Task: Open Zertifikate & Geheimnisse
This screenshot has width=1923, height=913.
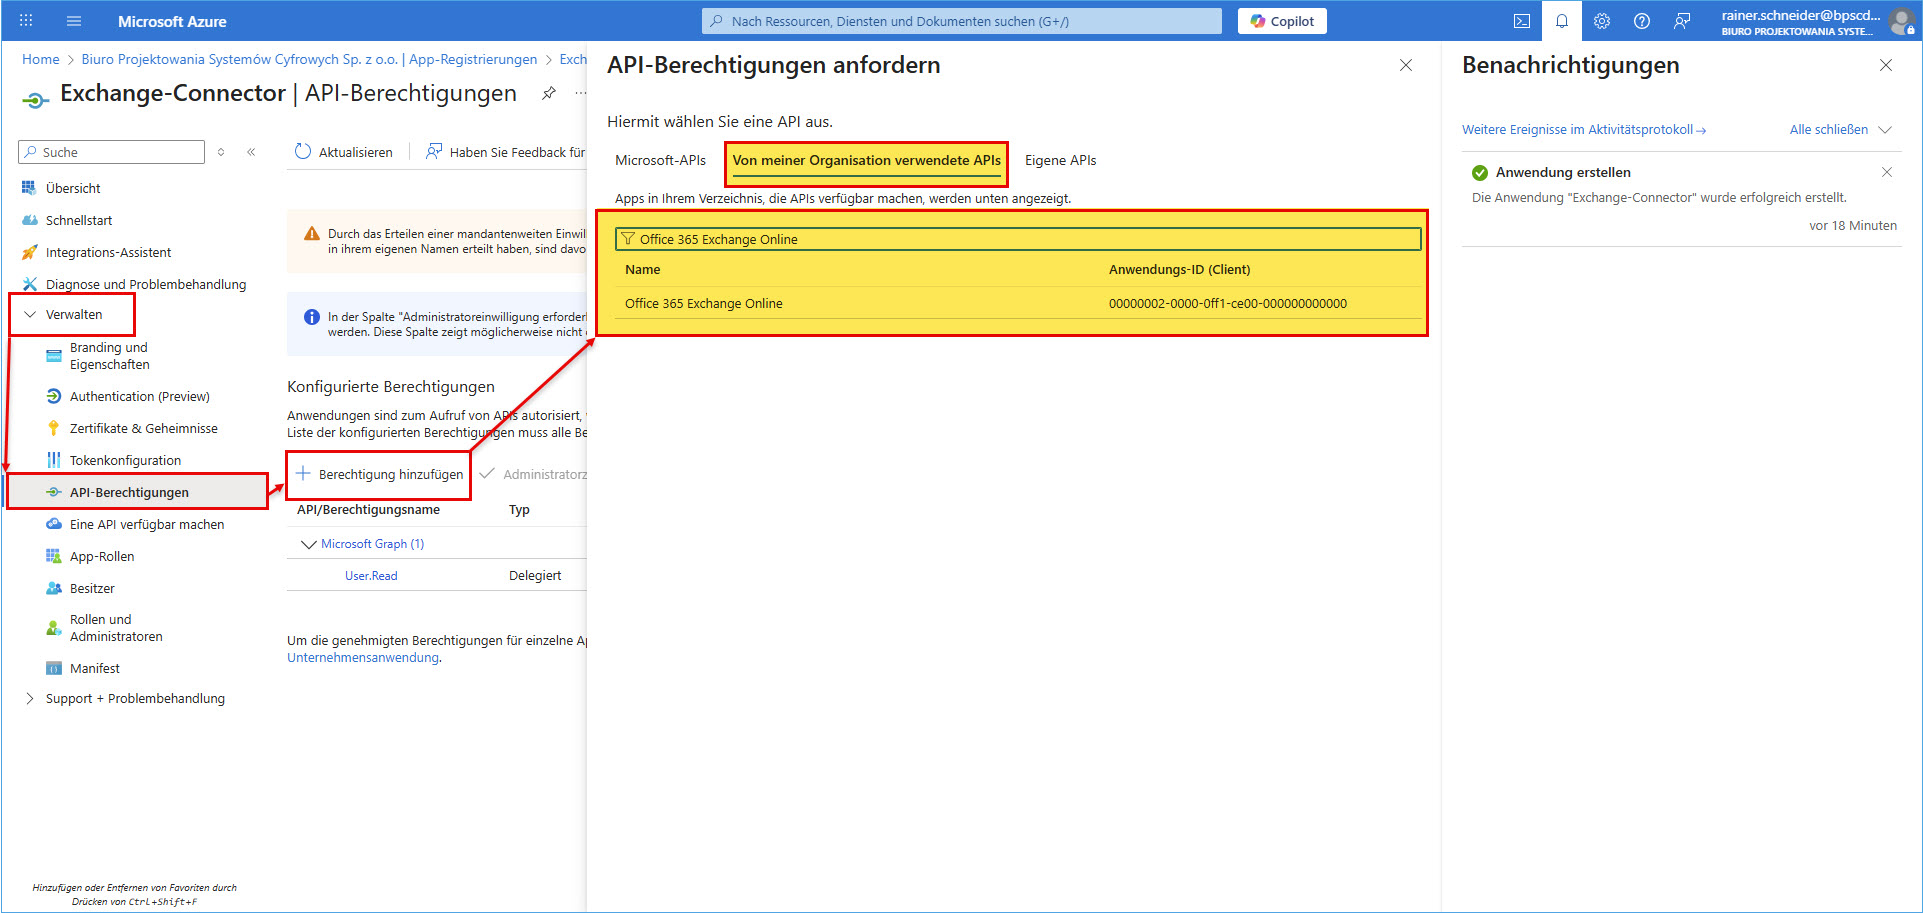Action: pos(143,428)
